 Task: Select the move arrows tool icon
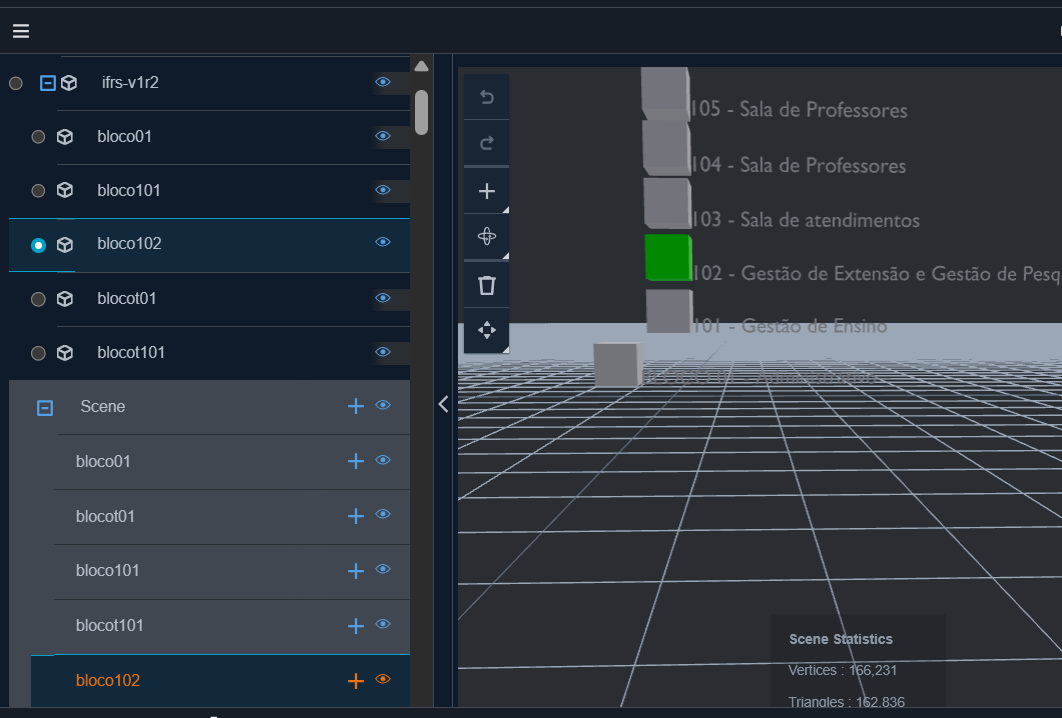tap(487, 330)
